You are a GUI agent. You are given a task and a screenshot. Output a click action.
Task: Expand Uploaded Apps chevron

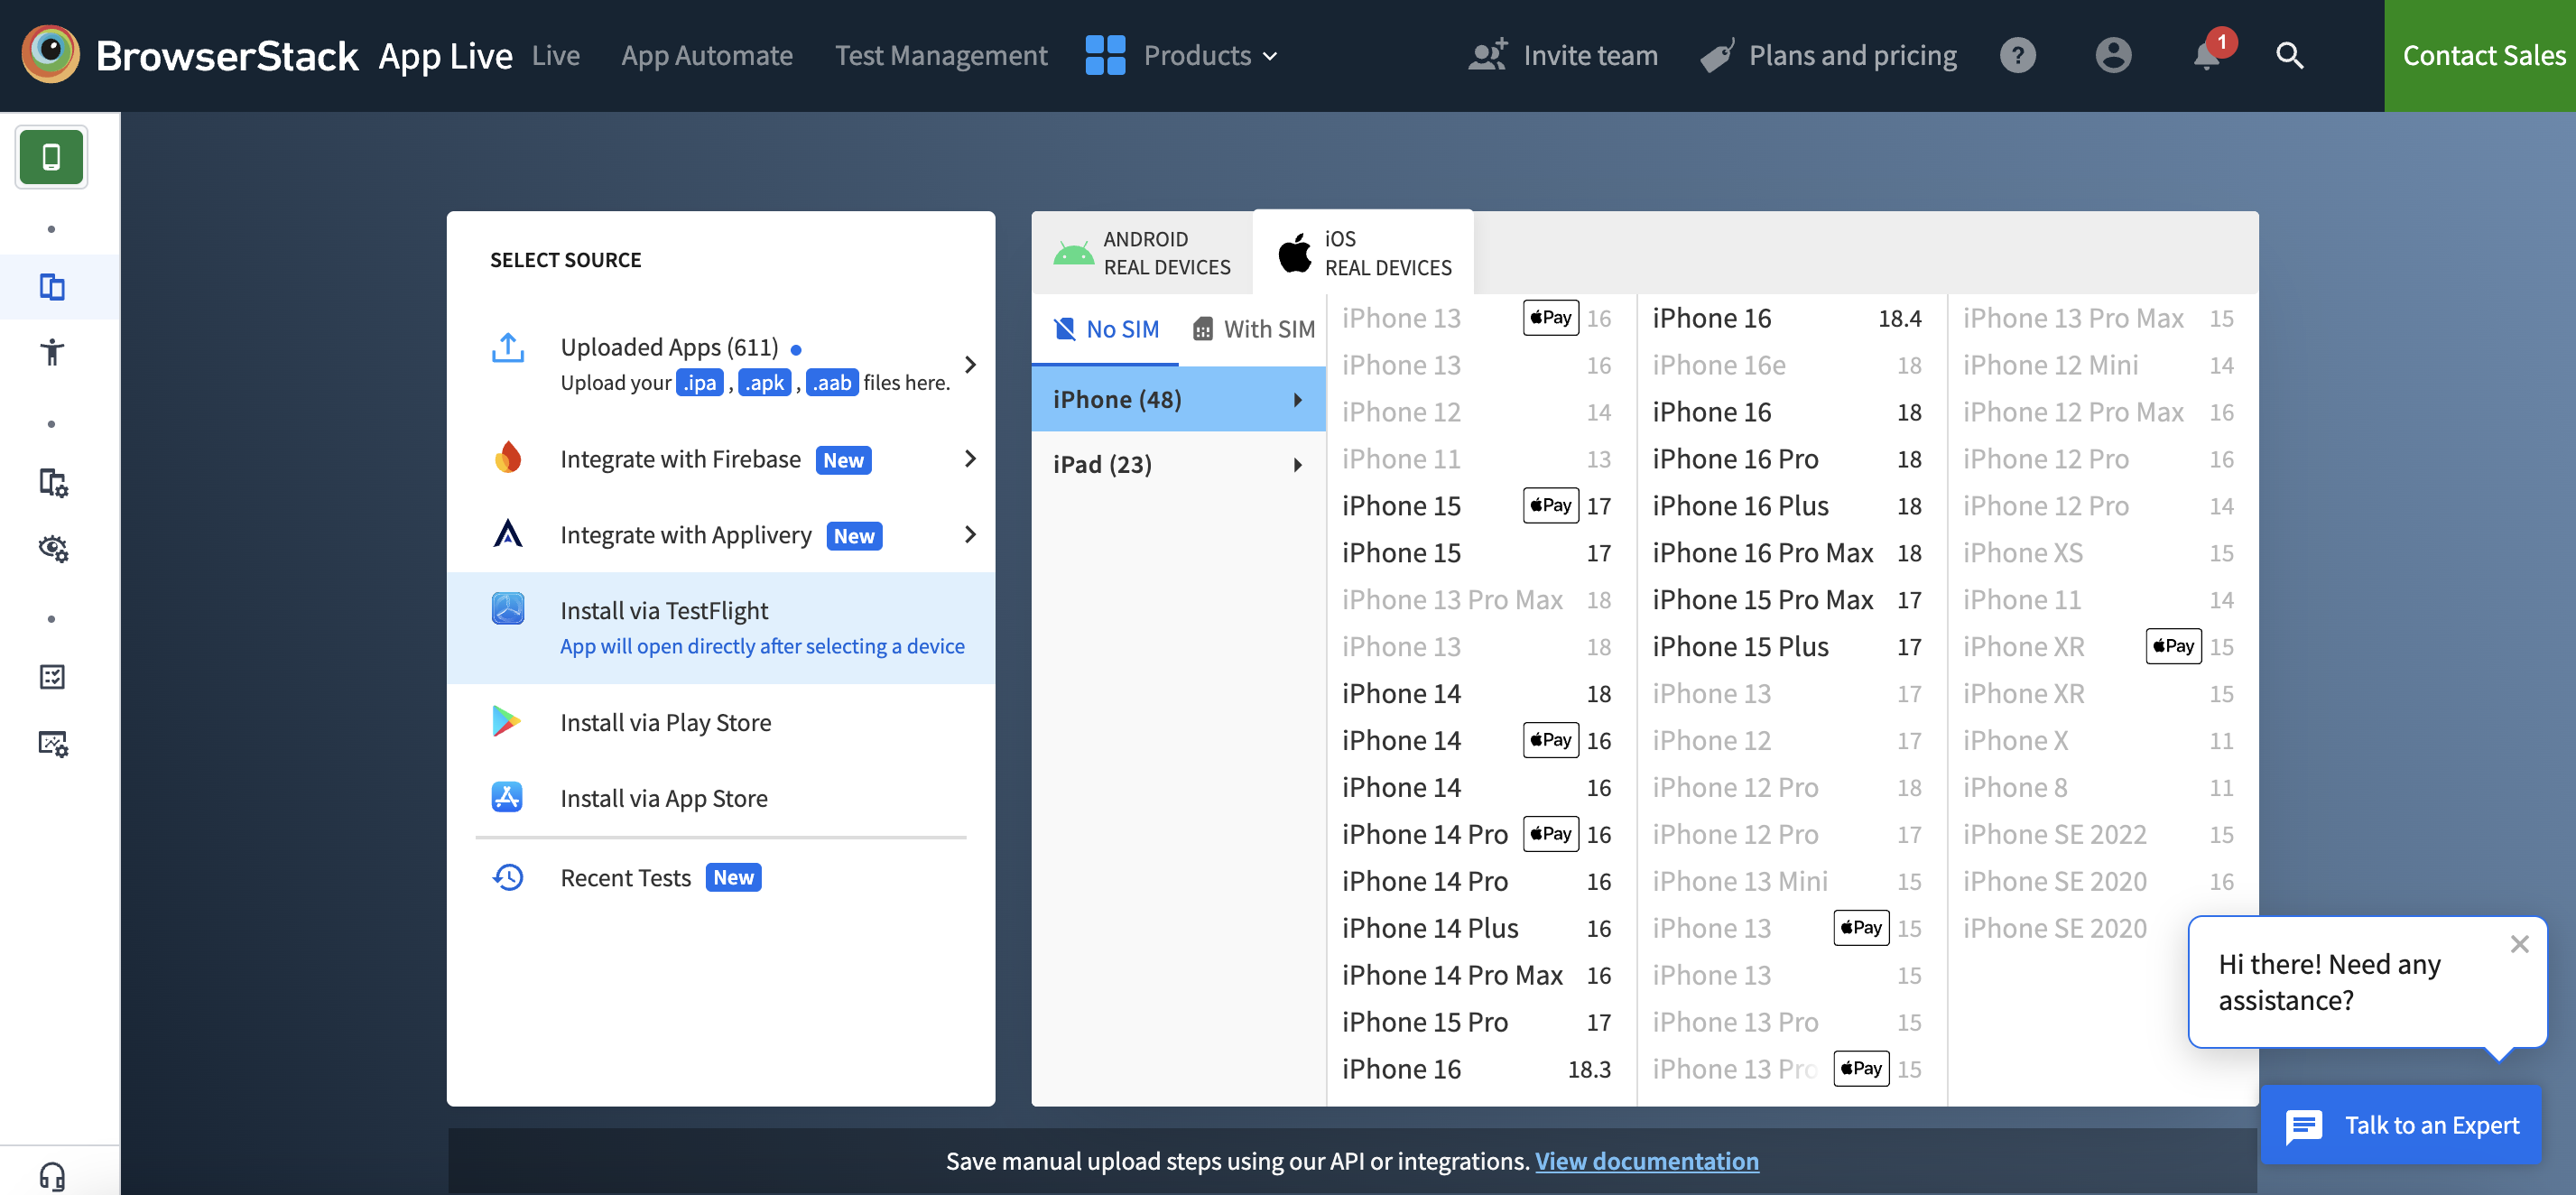coord(969,364)
